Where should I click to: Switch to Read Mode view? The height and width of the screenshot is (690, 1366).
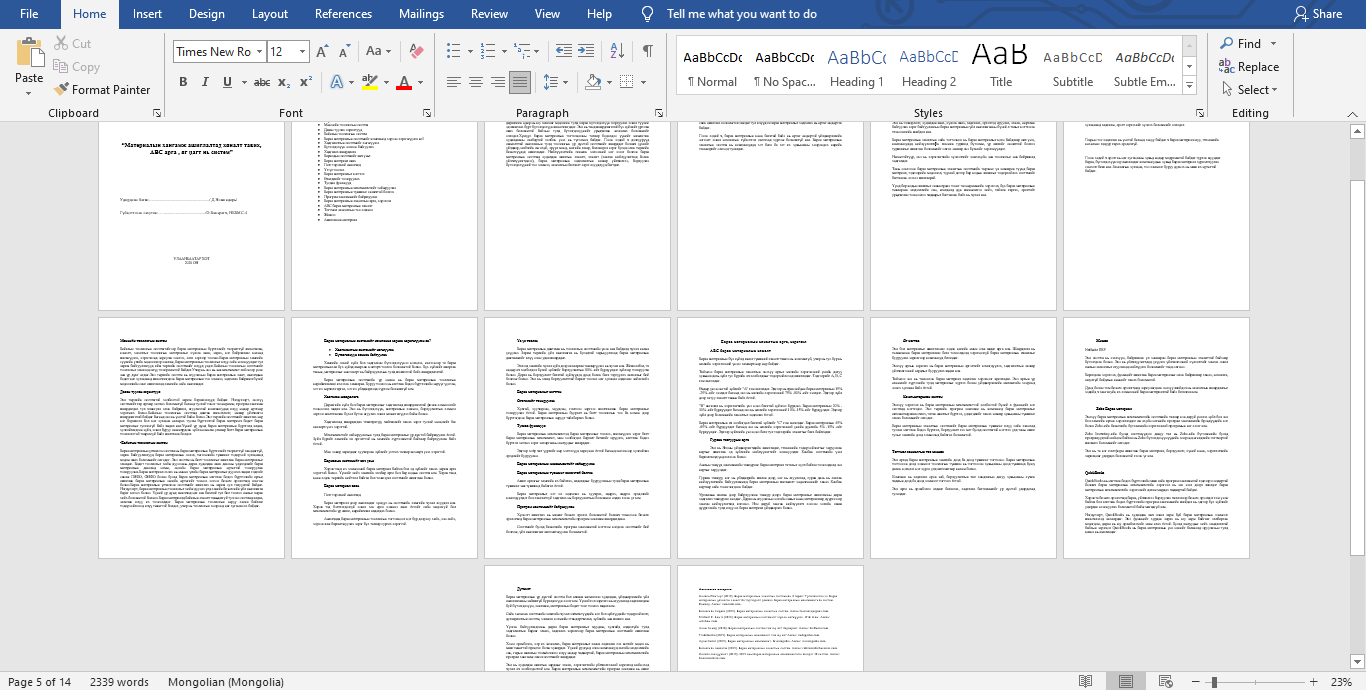click(1085, 682)
